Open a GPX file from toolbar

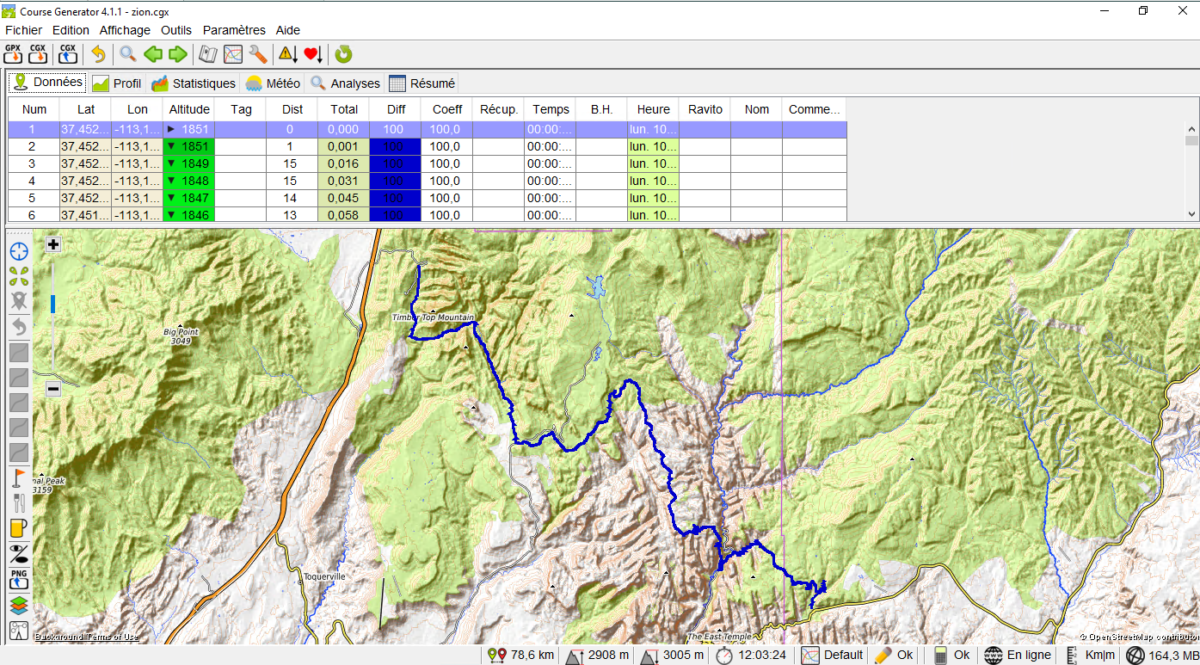14,54
